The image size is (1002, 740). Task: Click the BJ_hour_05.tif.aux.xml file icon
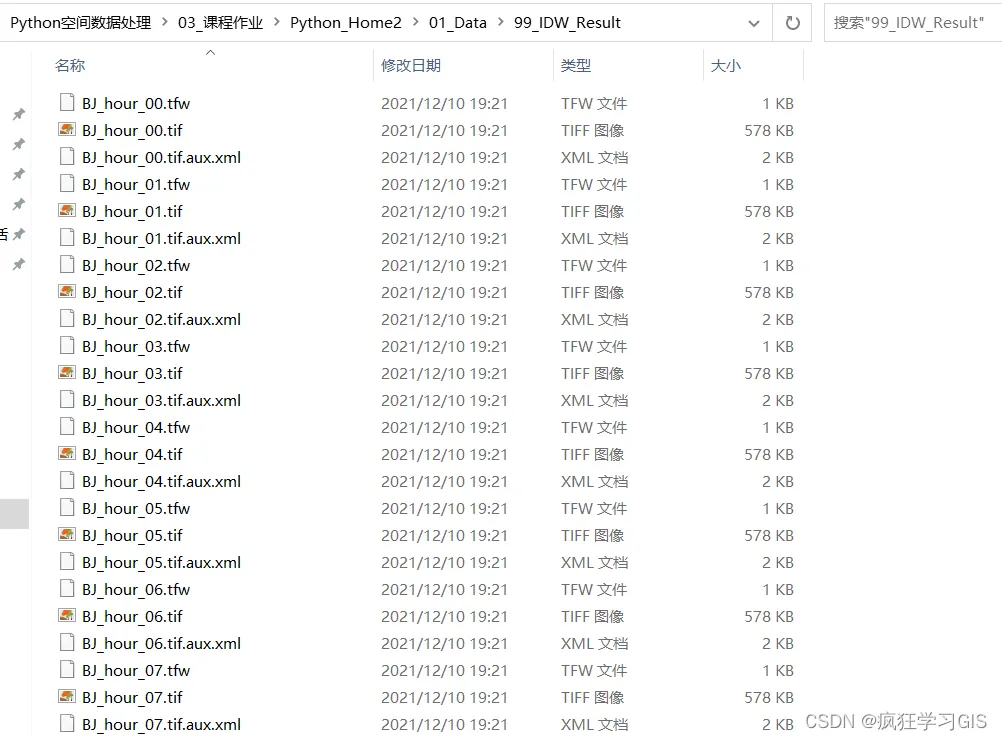tap(67, 562)
